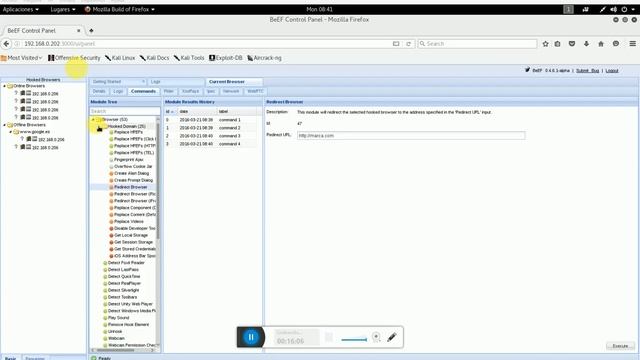The image size is (640, 360).
Task: Collapse the Online Browsers folder
Action: click(x=4, y=86)
